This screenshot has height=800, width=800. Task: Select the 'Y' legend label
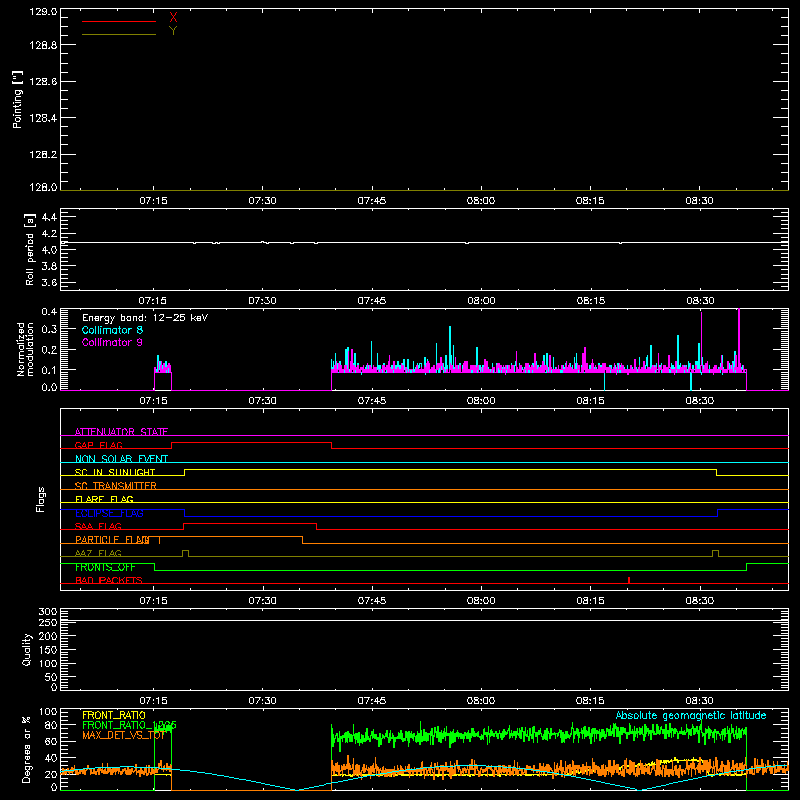point(173,31)
